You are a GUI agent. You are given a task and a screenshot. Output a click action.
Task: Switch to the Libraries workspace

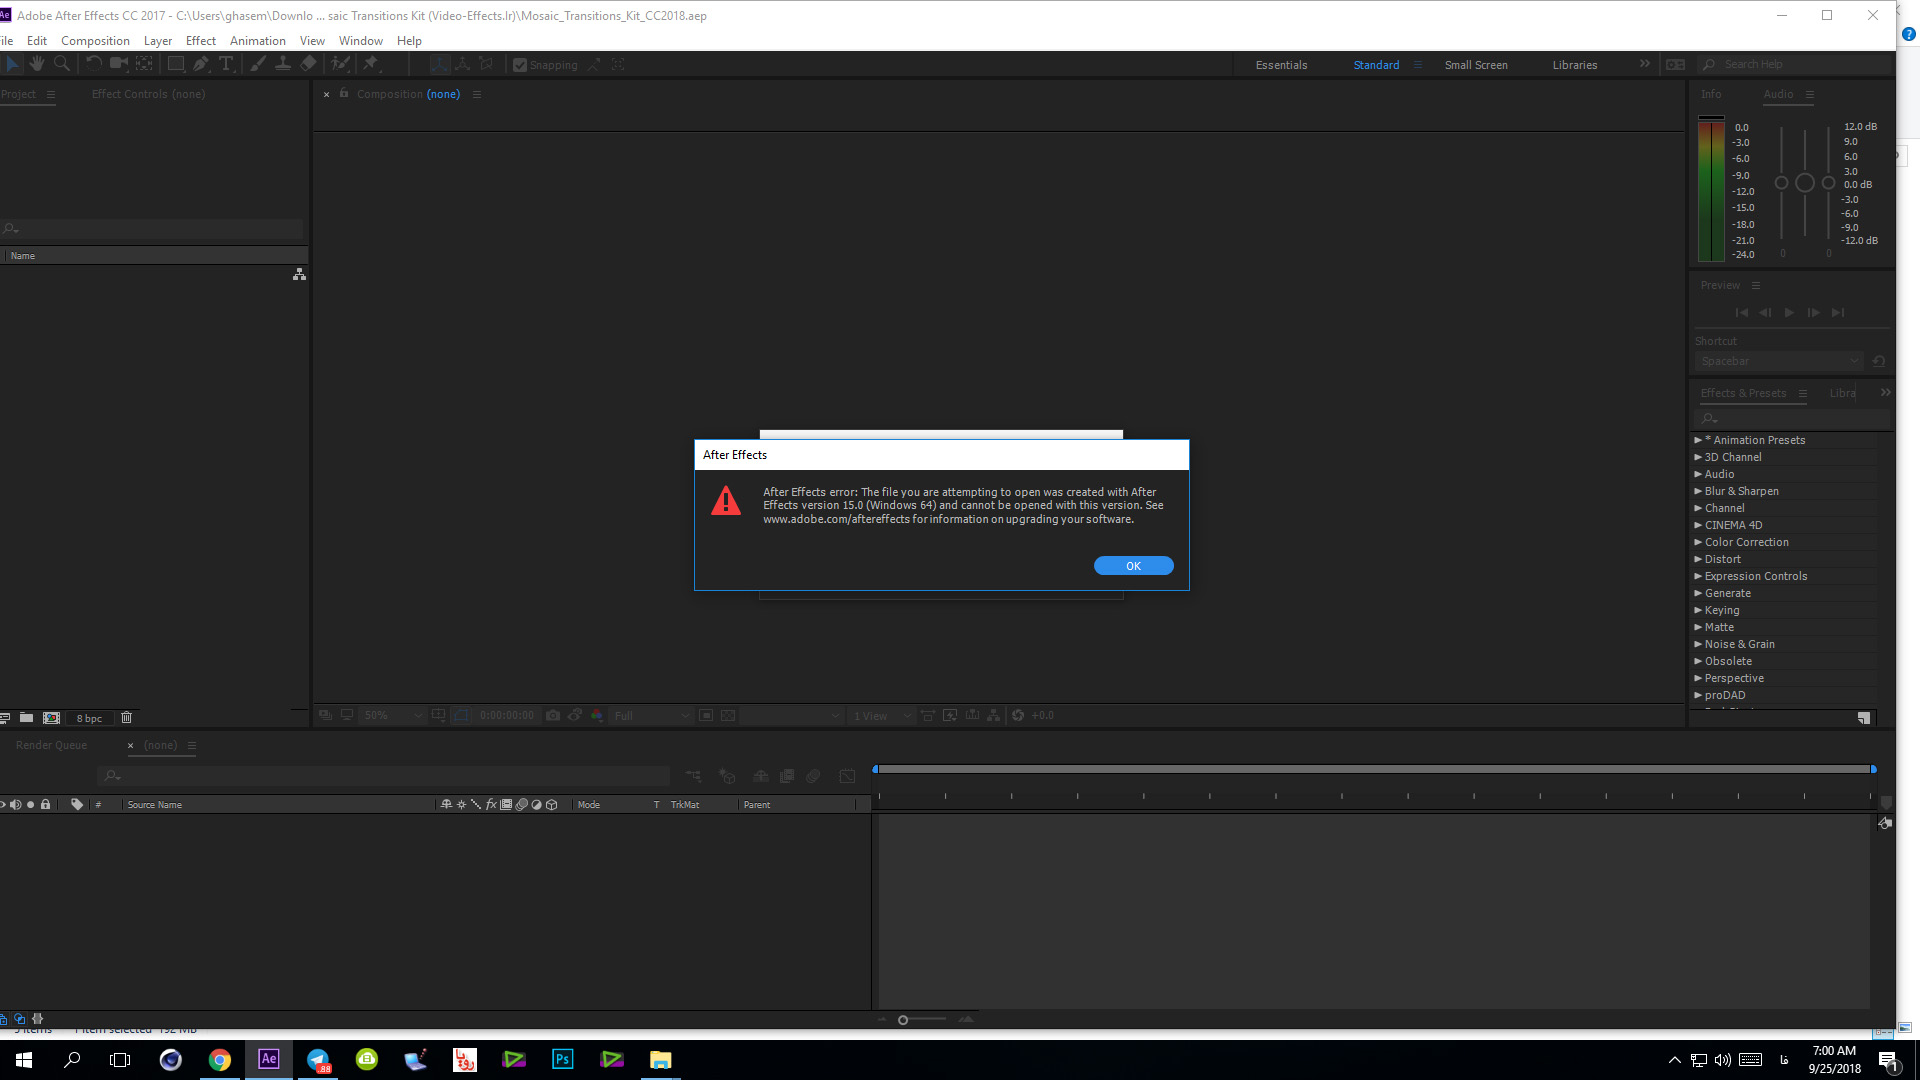1575,65
